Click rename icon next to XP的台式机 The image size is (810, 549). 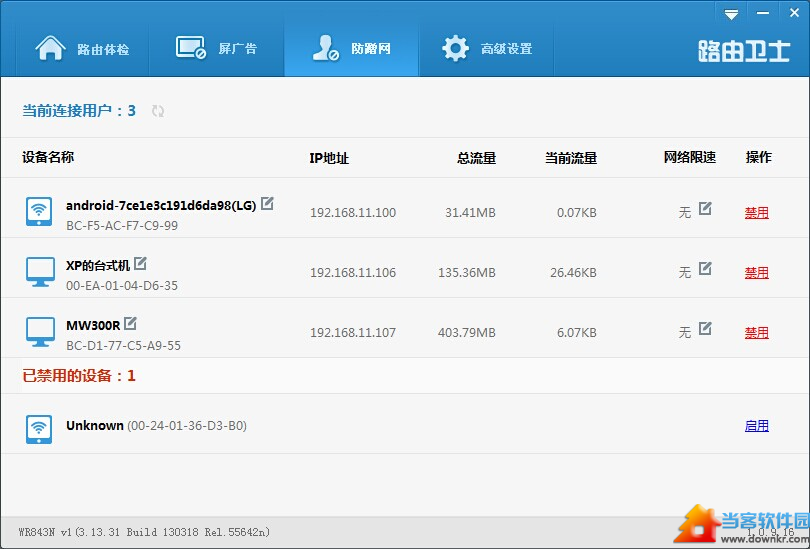coord(140,264)
